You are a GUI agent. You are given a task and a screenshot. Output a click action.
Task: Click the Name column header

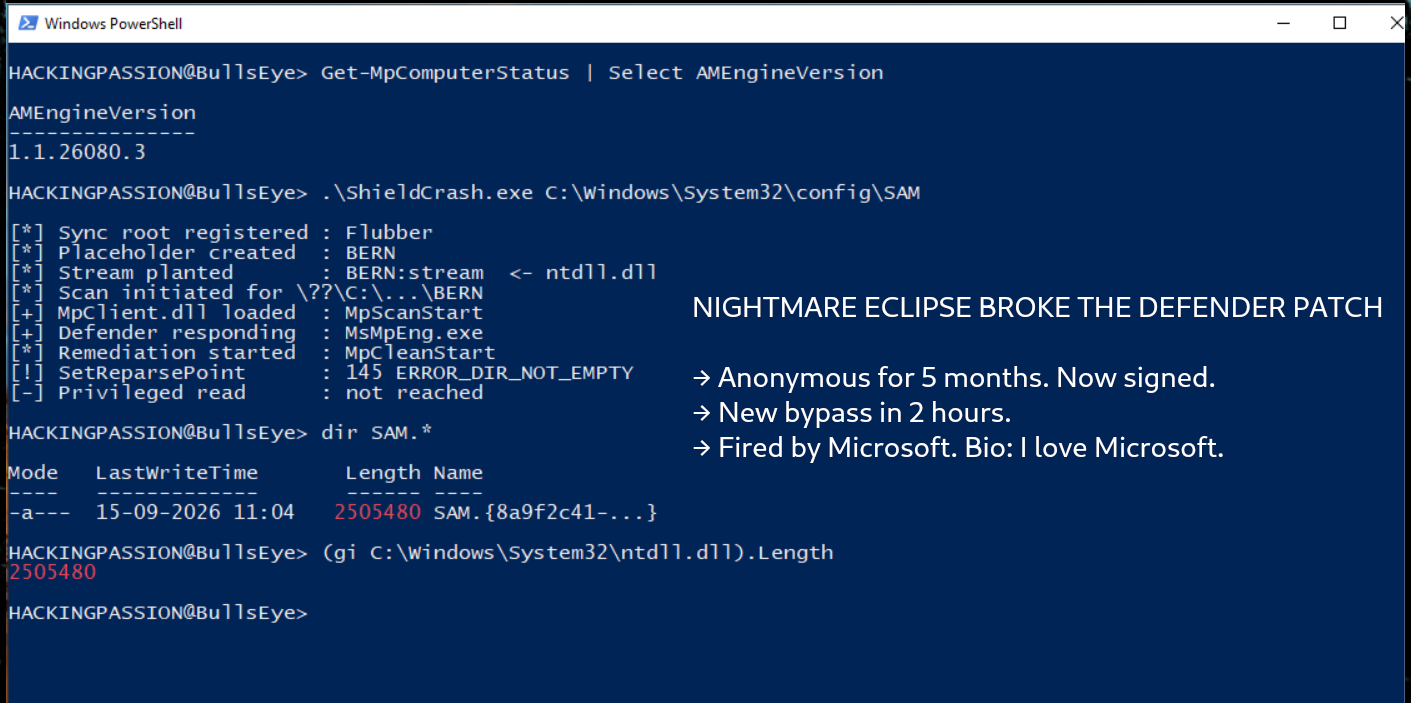click(458, 473)
